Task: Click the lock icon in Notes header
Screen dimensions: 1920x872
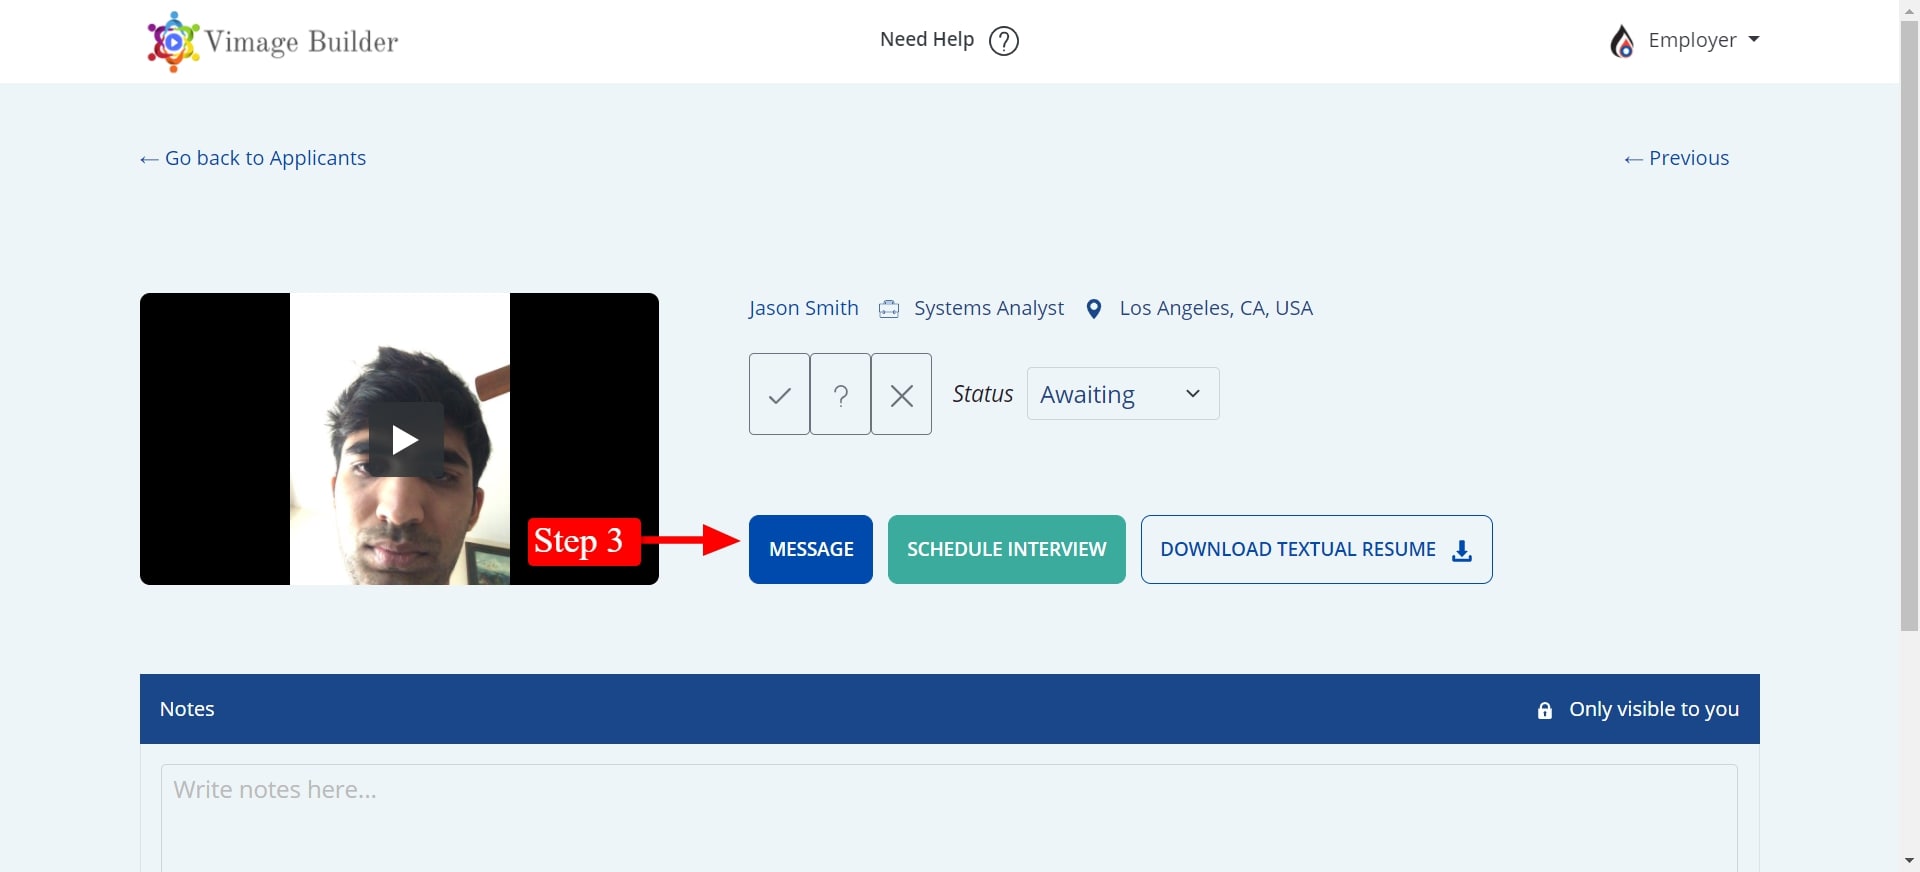Action: pyautogui.click(x=1545, y=710)
